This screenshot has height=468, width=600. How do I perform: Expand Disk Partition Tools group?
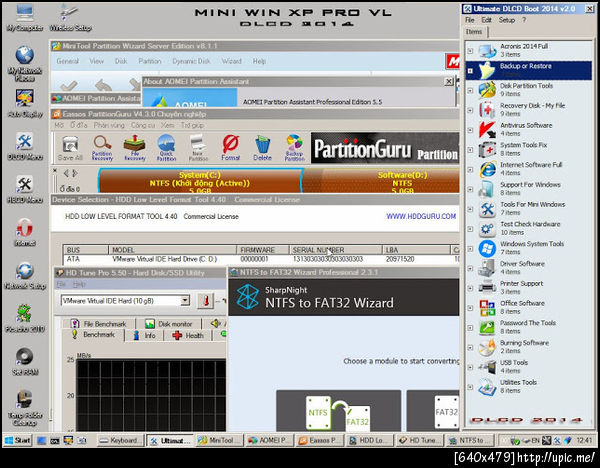click(470, 91)
